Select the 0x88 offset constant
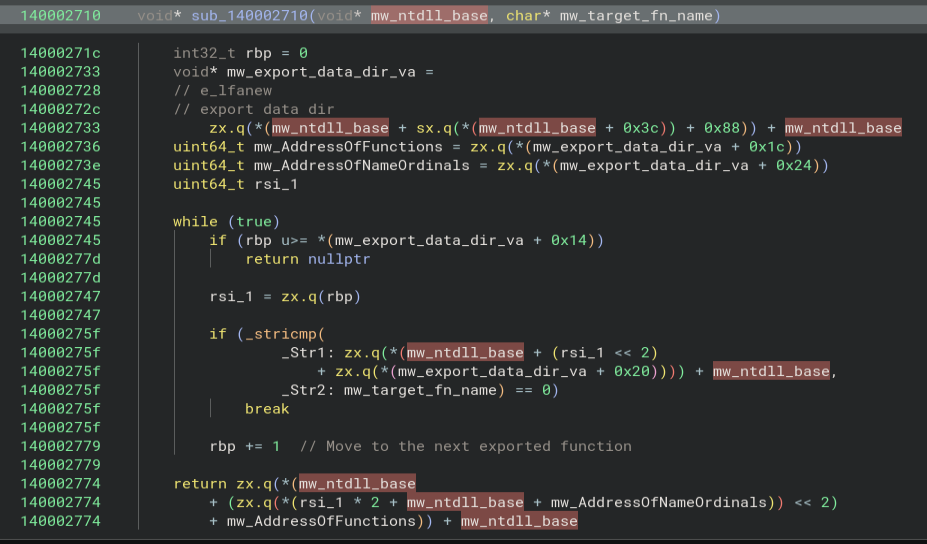The width and height of the screenshot is (927, 544). pos(721,128)
